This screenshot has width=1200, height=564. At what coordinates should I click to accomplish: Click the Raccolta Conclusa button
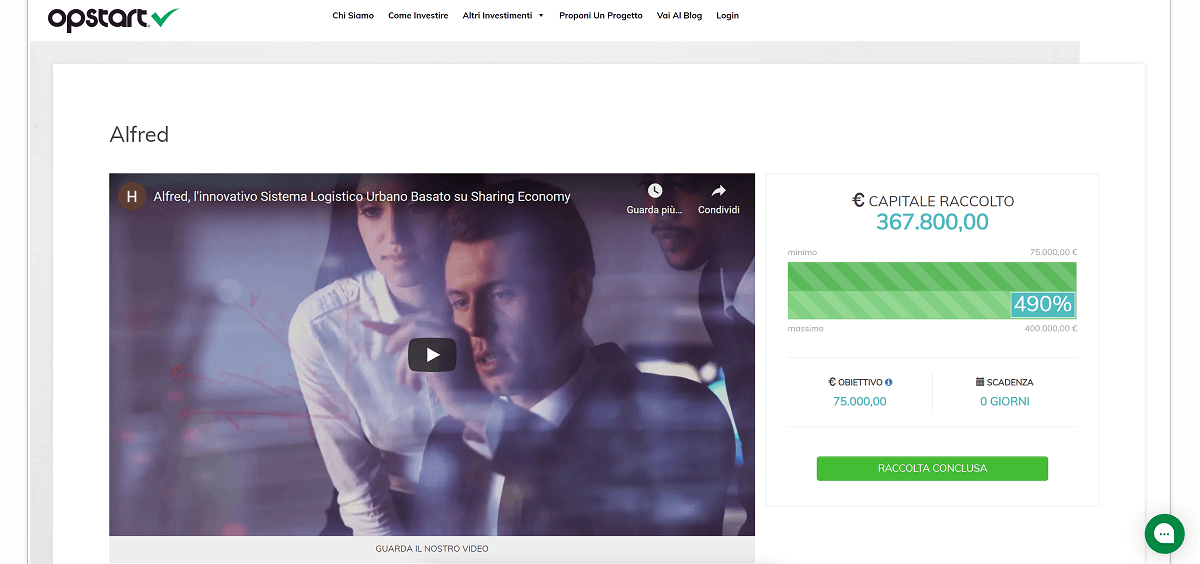[x=932, y=468]
